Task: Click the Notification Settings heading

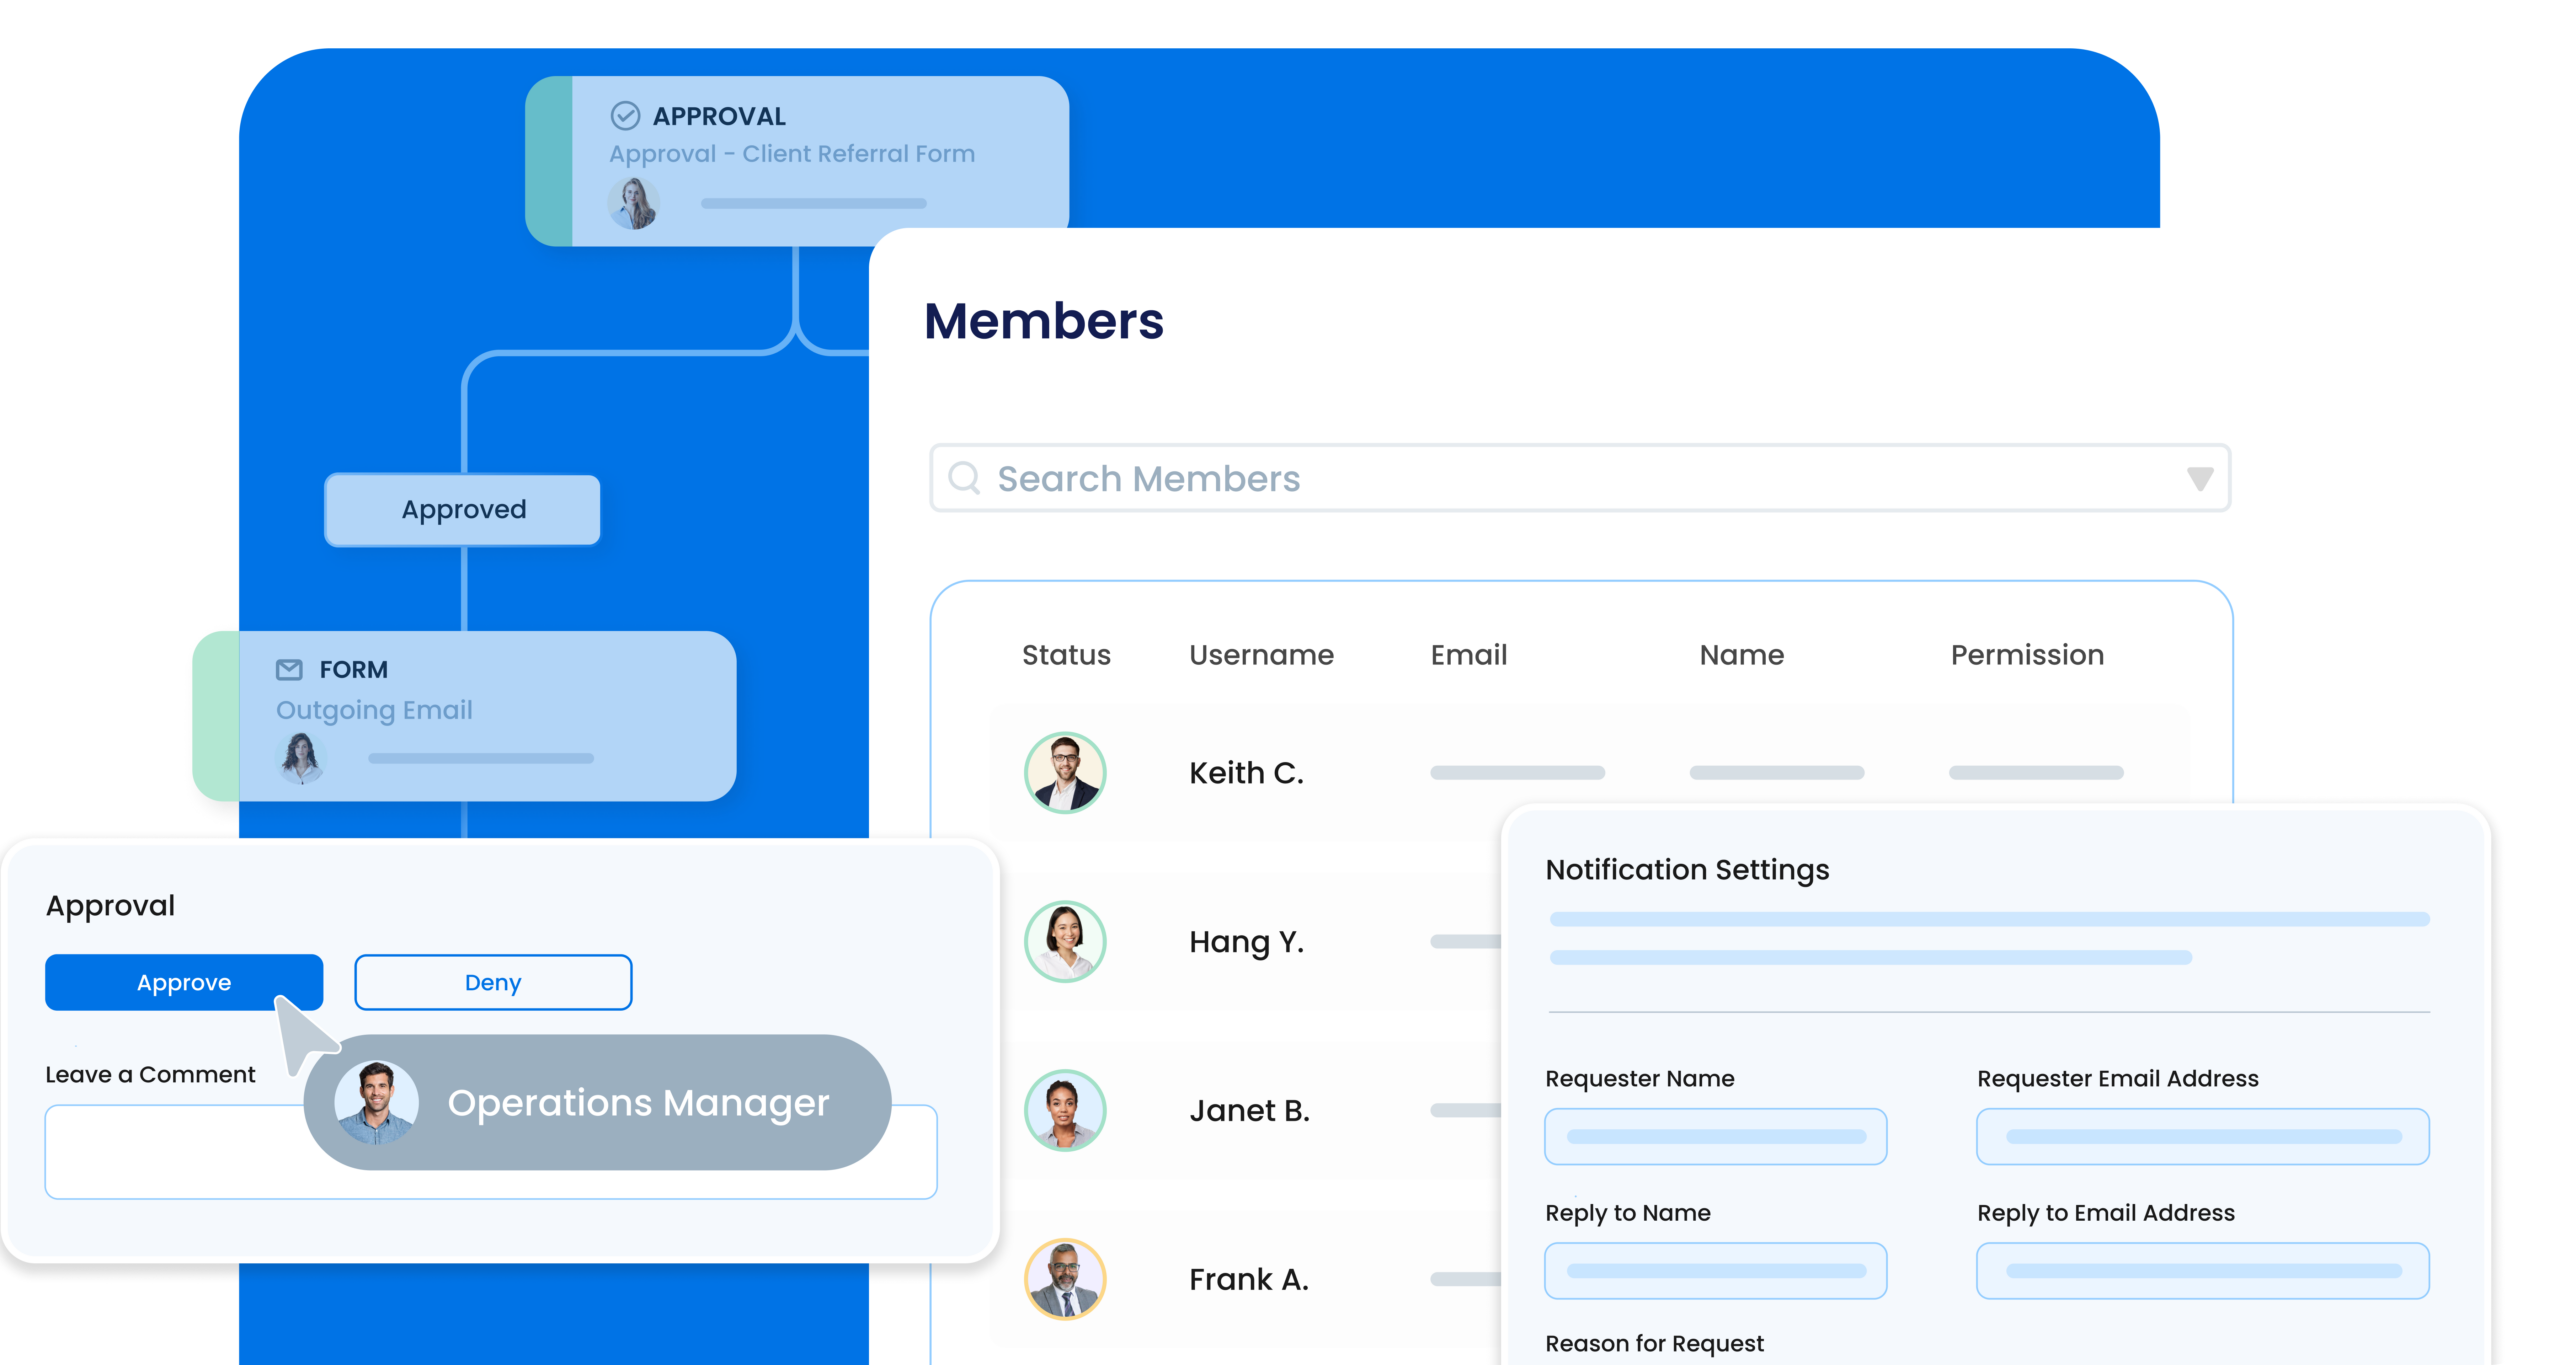Action: tap(1687, 869)
